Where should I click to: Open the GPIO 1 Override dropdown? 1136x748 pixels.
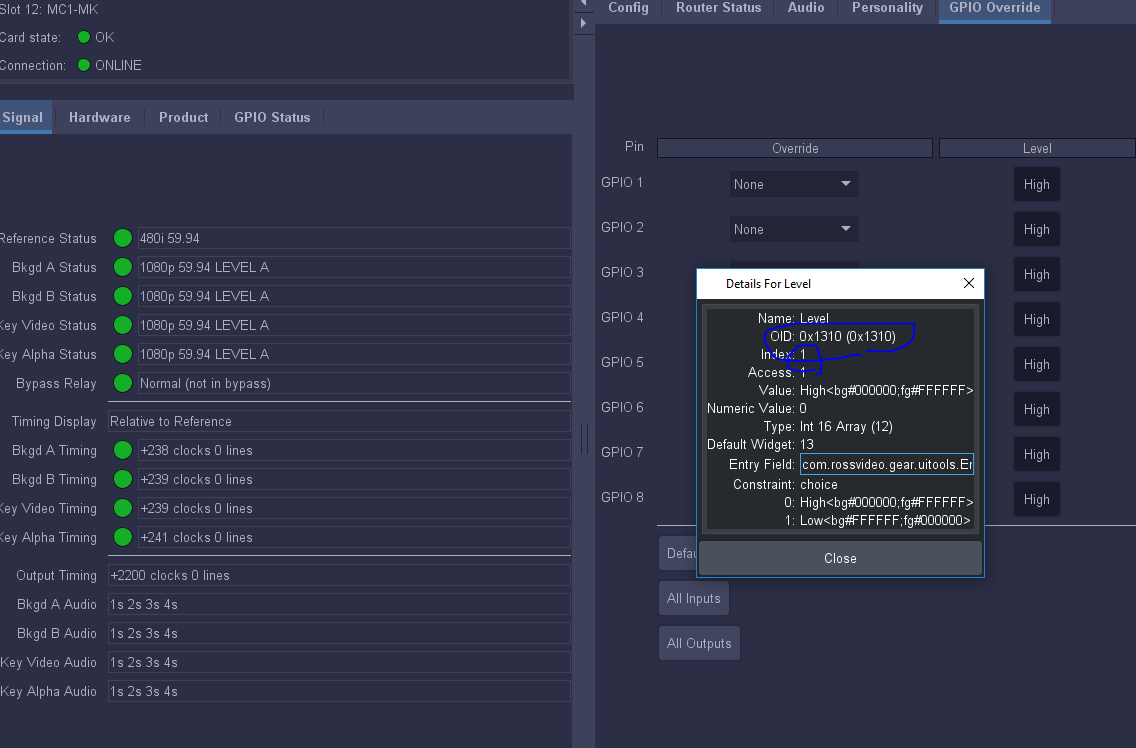coord(794,184)
